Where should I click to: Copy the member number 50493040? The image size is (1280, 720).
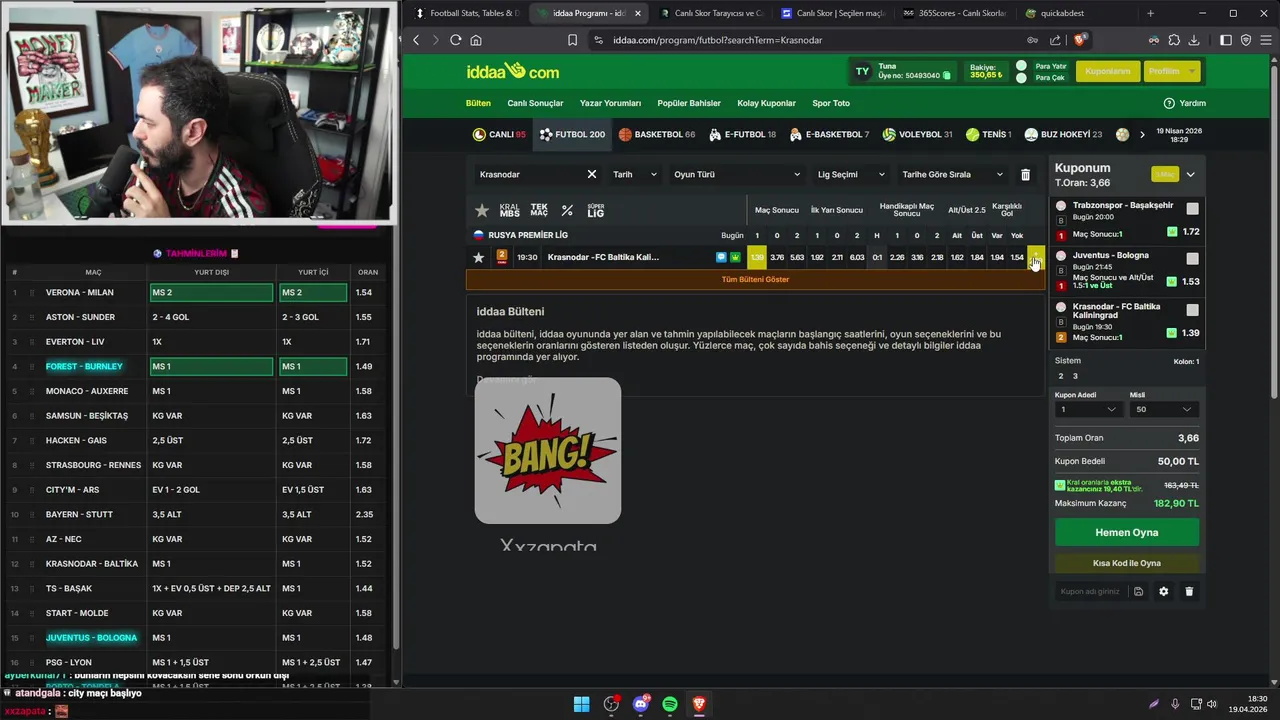tap(947, 76)
